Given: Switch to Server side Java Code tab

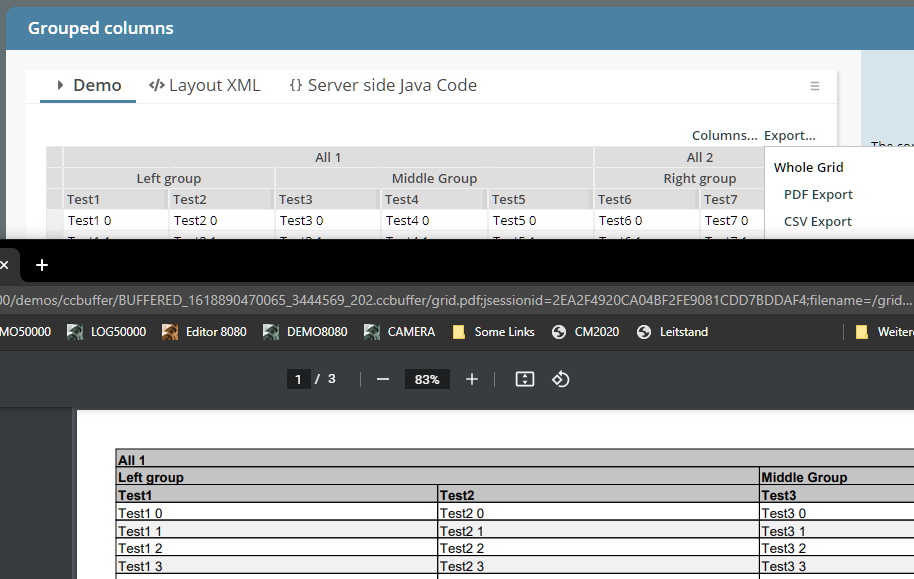Looking at the screenshot, I should pyautogui.click(x=383, y=86).
